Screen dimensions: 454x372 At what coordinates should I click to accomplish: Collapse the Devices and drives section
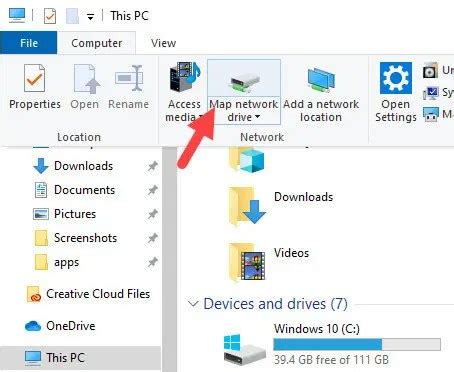(x=193, y=304)
